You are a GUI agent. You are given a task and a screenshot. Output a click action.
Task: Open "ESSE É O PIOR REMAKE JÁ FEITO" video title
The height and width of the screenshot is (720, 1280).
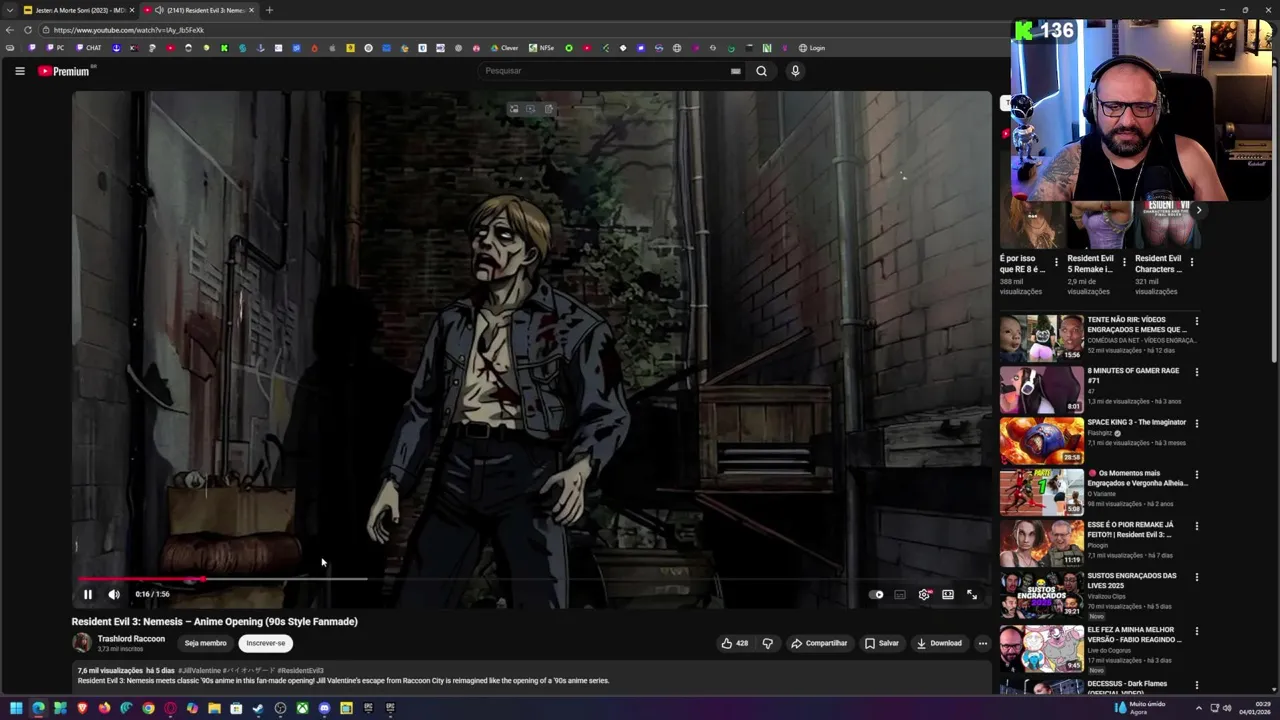1132,529
